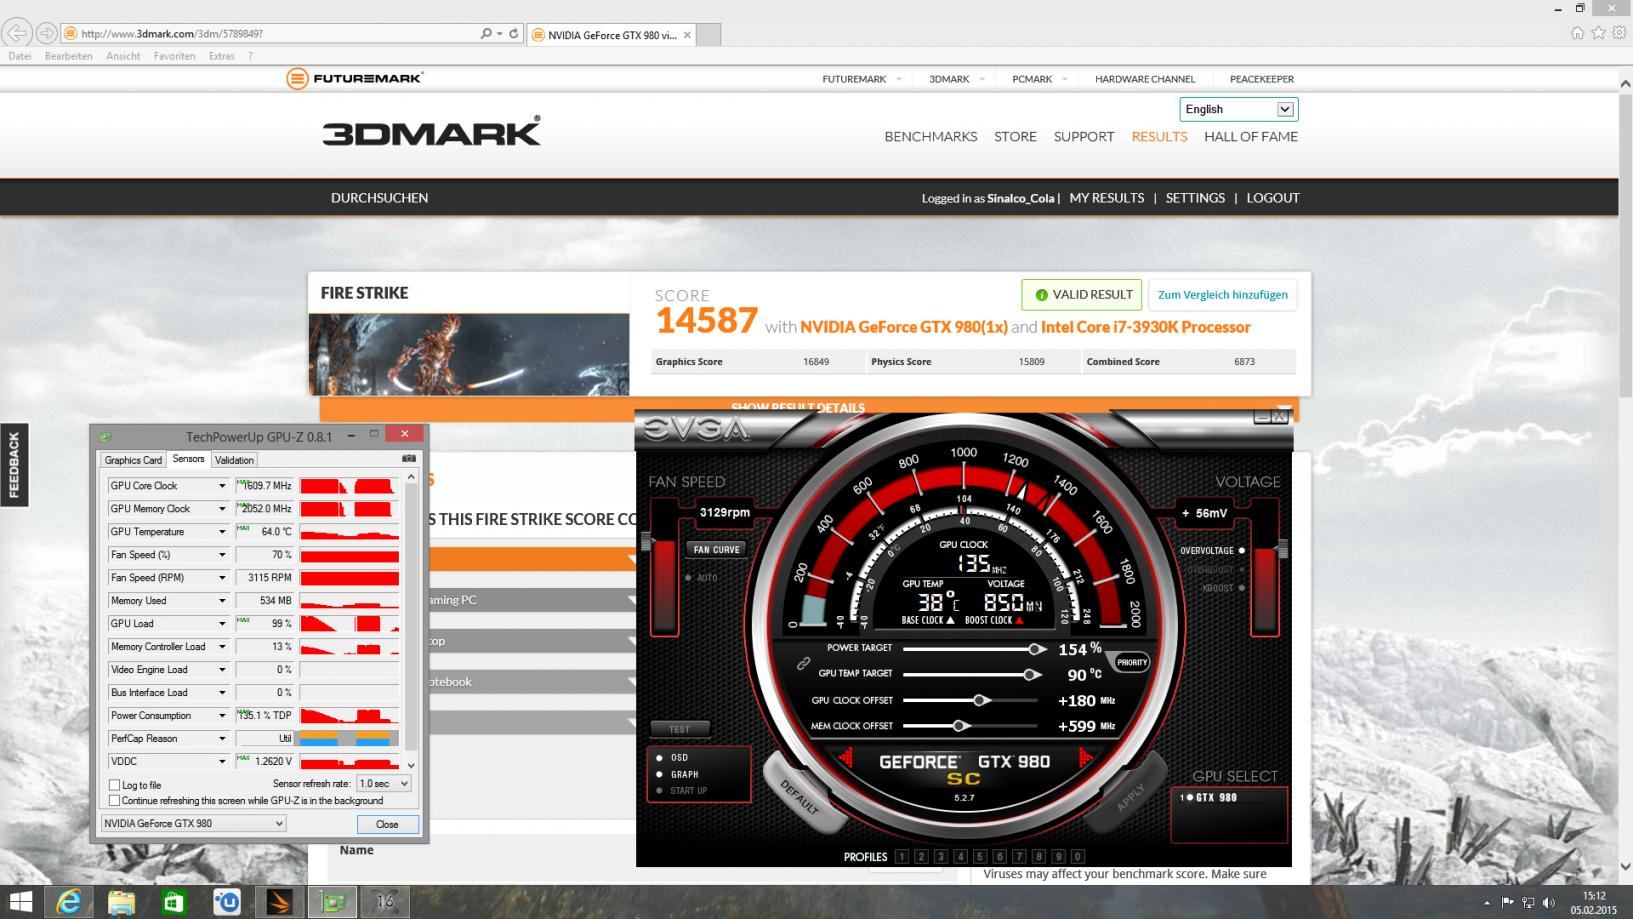Open the NVIDIA GeForce GTX 980 device dropdown

(193, 824)
